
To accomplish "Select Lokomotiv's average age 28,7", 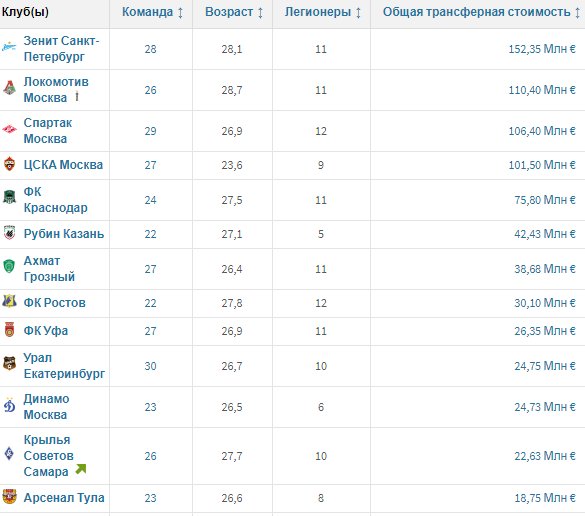I will pos(232,90).
